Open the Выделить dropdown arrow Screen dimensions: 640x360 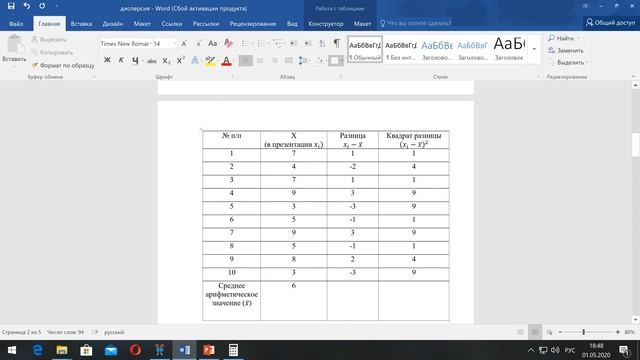(x=587, y=62)
